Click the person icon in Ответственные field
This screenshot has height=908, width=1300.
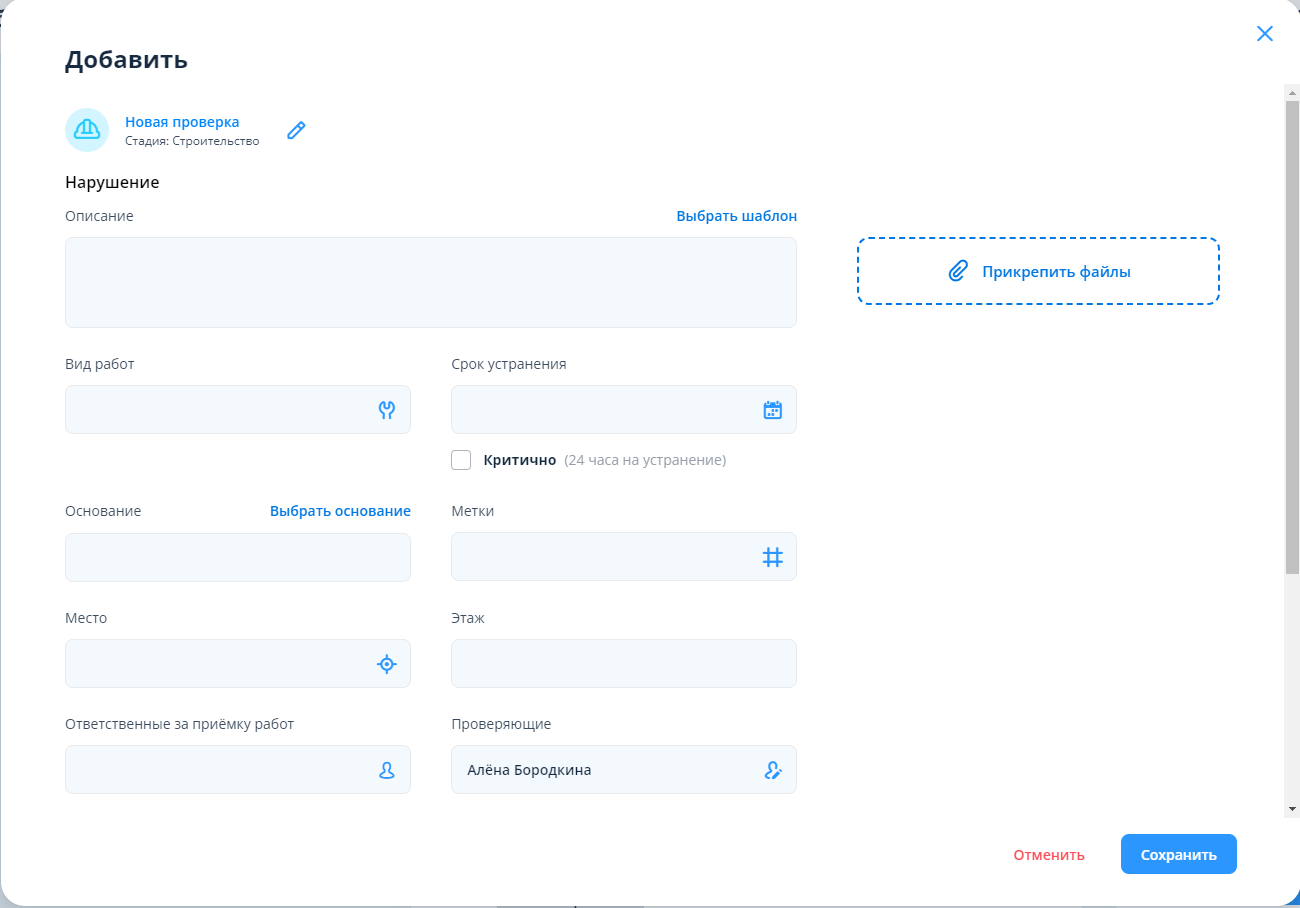[387, 770]
